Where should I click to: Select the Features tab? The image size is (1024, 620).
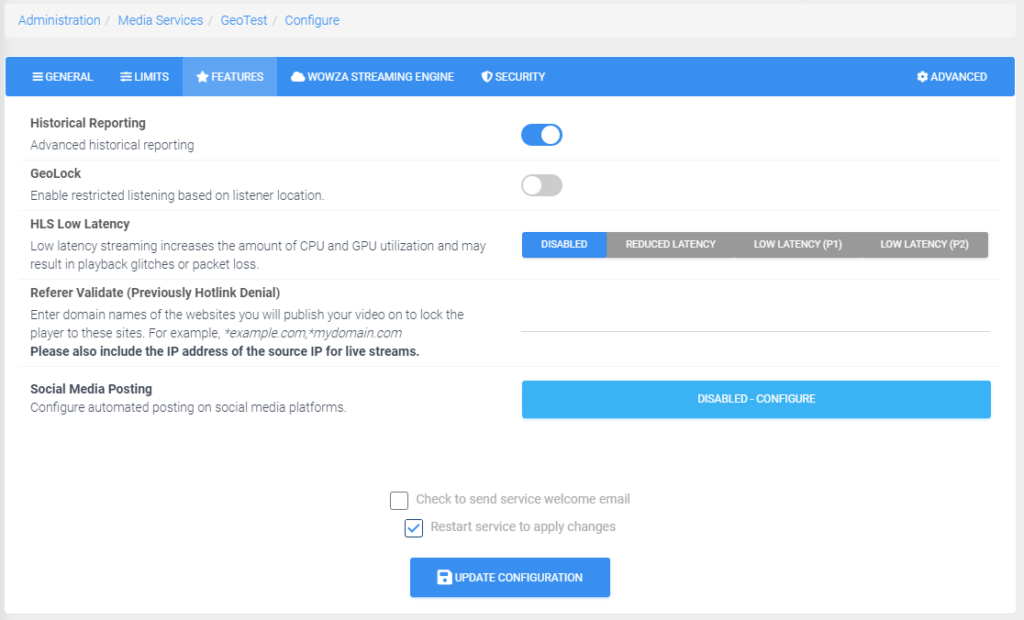230,76
